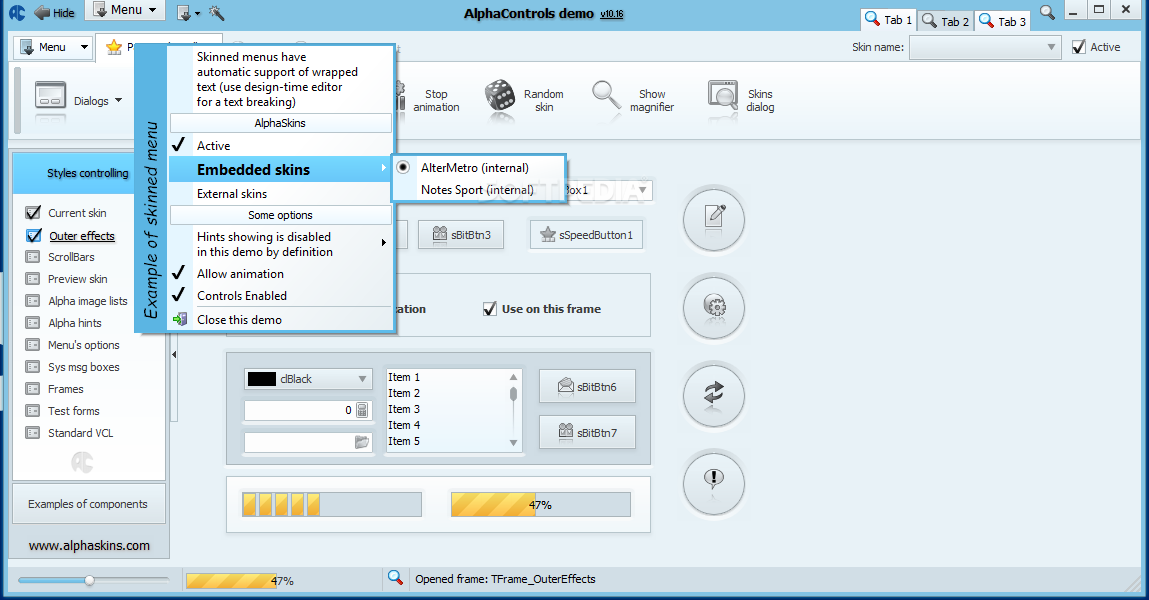Click the sBitBtn6 button
The height and width of the screenshot is (600, 1149).
pos(587,386)
